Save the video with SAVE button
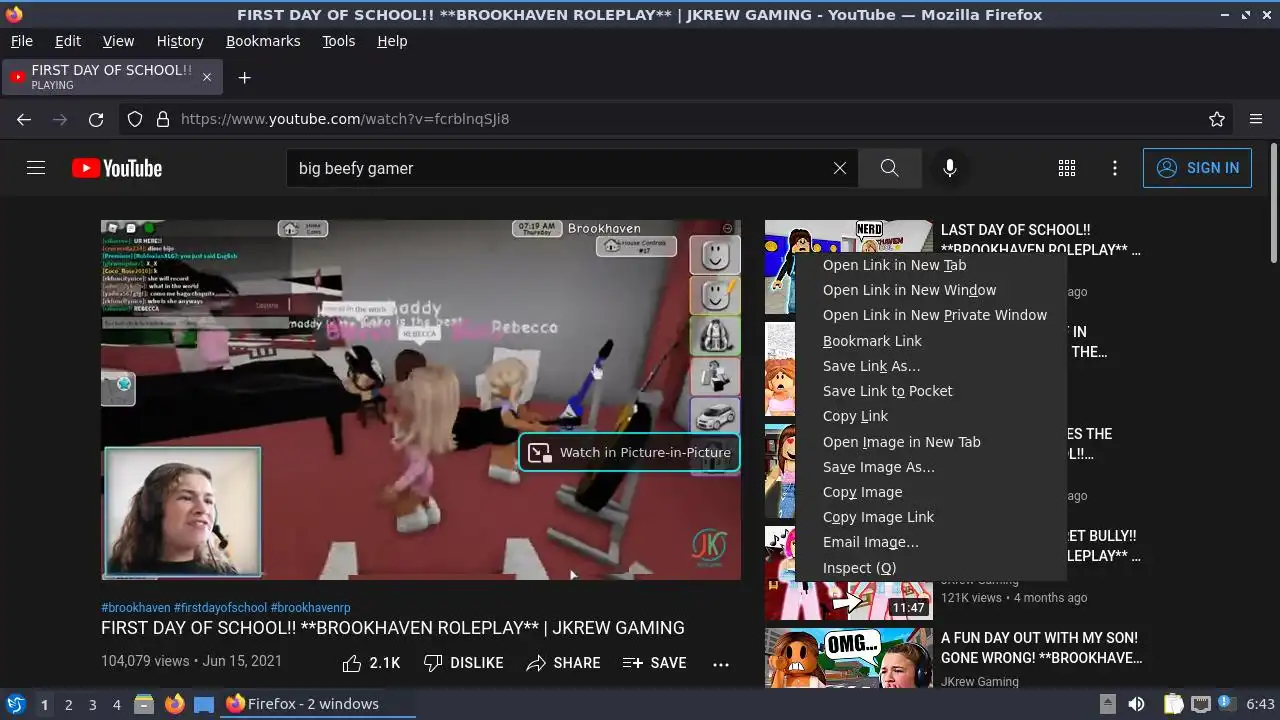 click(654, 663)
